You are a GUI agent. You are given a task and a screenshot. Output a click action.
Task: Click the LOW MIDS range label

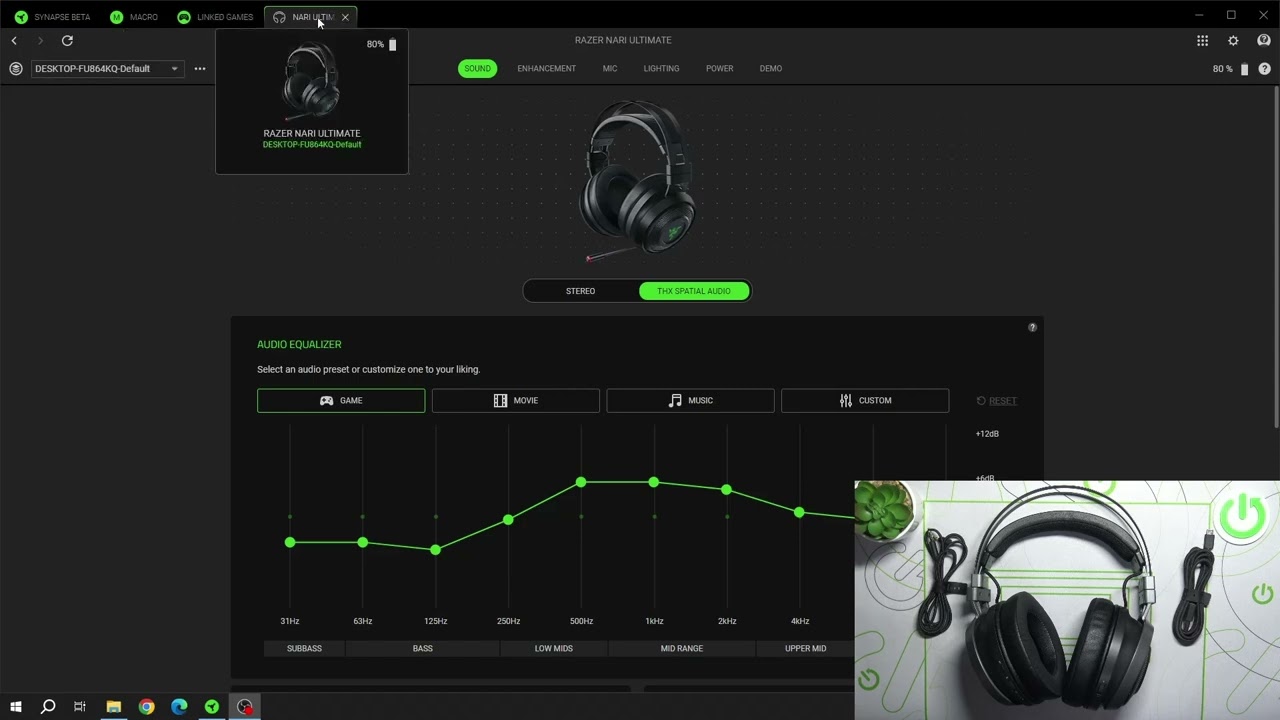(x=554, y=649)
